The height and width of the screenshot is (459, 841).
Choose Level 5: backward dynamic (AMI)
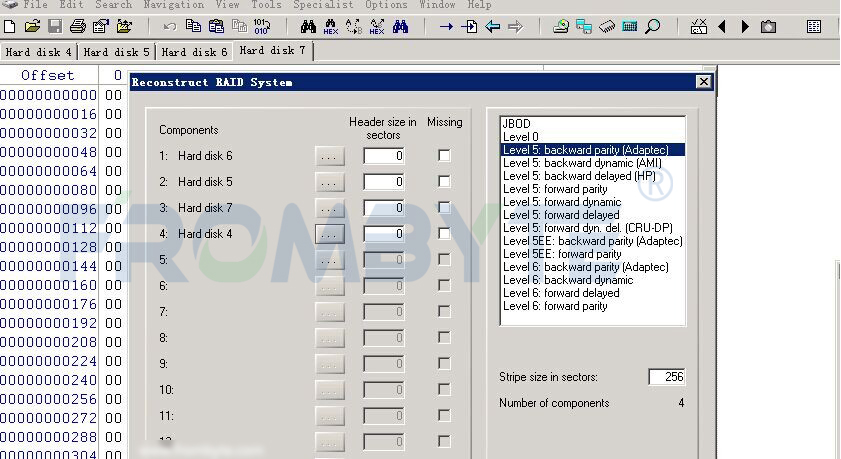(x=593, y=162)
